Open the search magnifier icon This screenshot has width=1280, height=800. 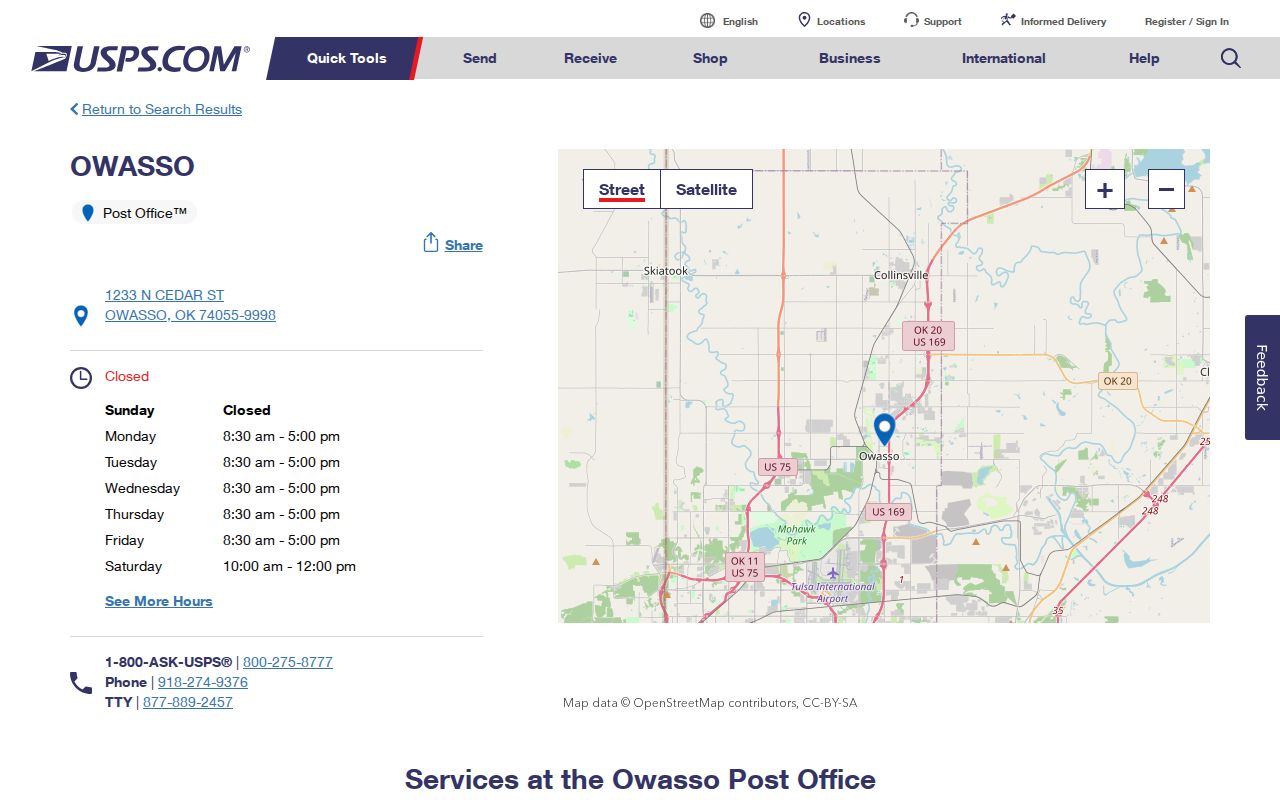pos(1231,58)
